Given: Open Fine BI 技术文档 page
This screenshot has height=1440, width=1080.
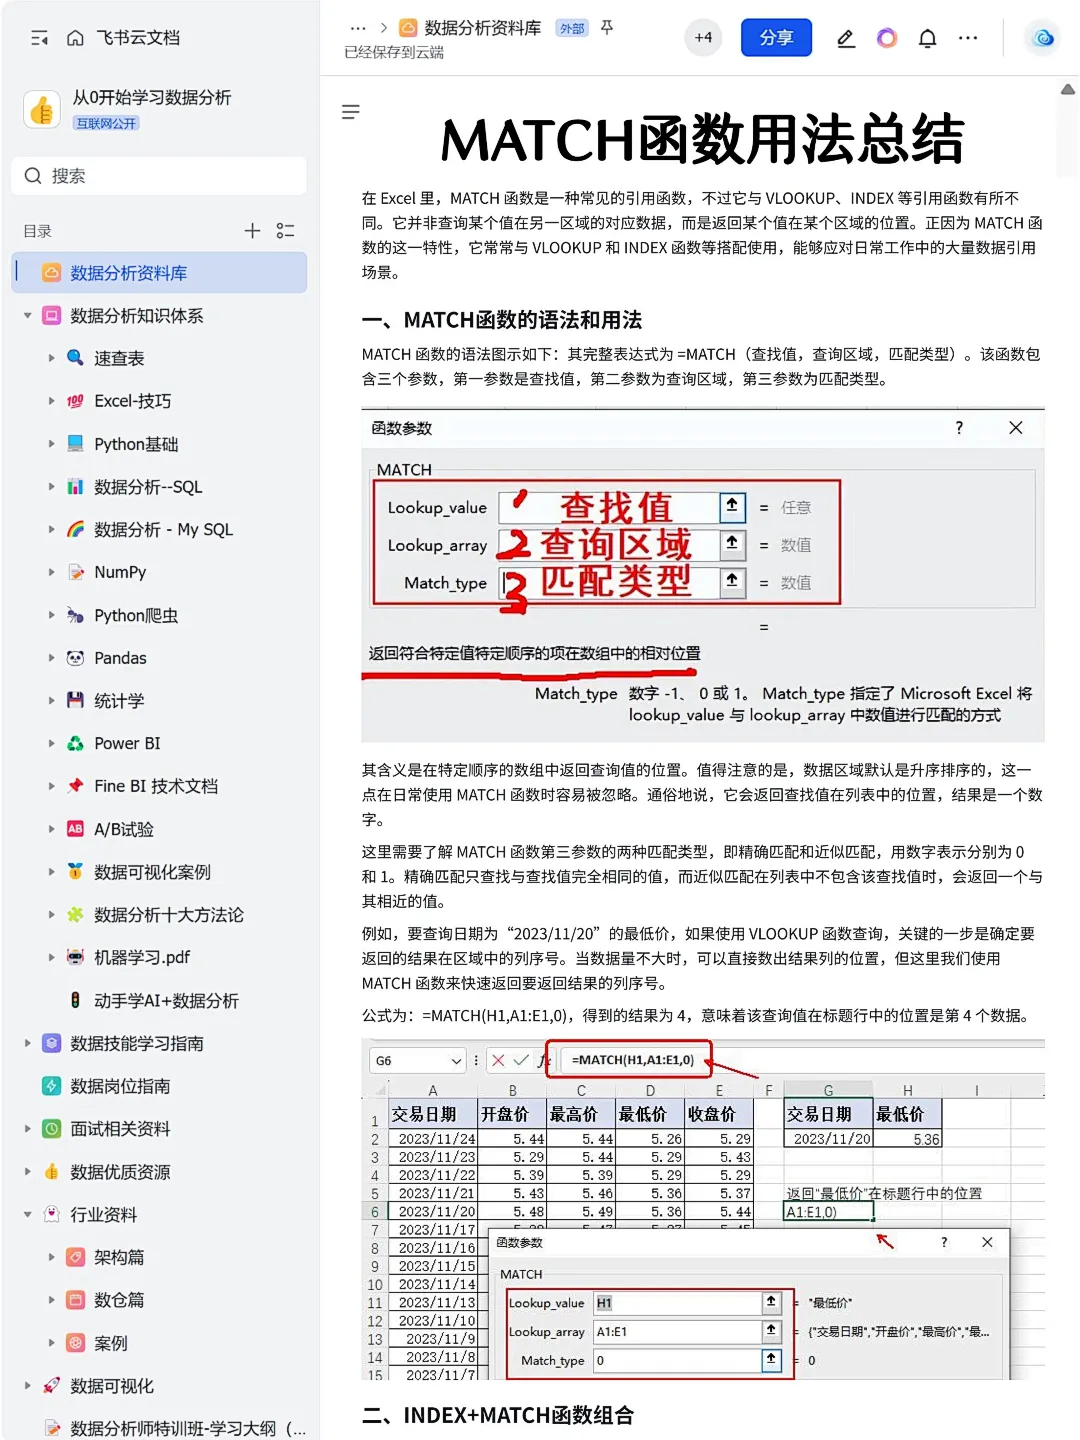Looking at the screenshot, I should pos(156,787).
